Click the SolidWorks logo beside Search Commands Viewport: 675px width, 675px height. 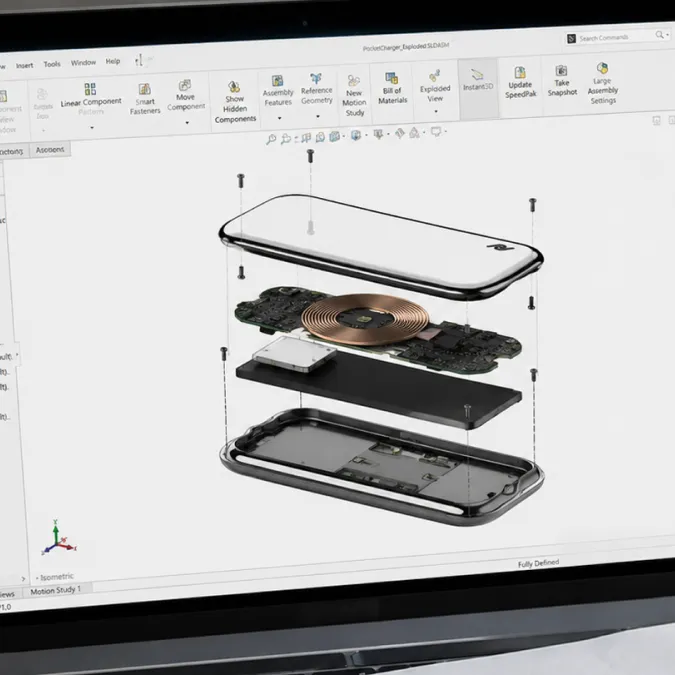571,39
